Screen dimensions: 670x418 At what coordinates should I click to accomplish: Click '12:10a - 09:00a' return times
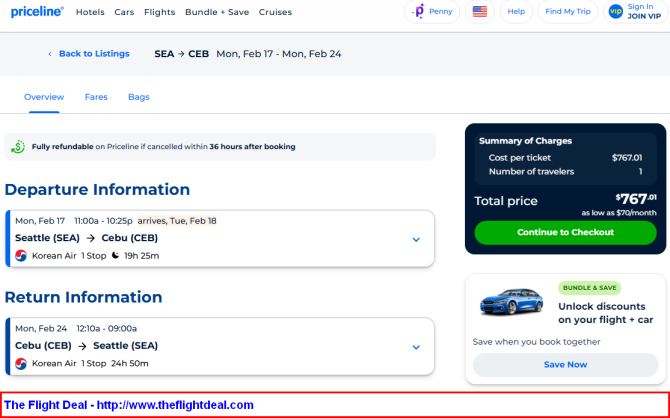coord(107,329)
